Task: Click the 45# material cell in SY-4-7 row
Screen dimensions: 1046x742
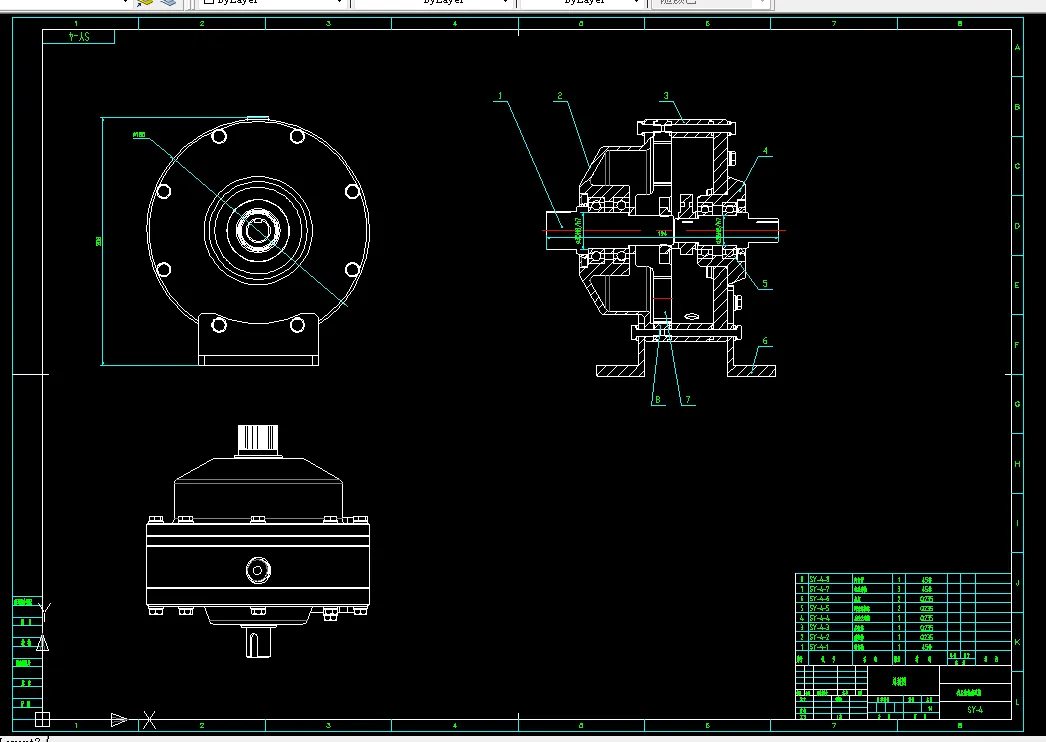Action: coord(927,590)
